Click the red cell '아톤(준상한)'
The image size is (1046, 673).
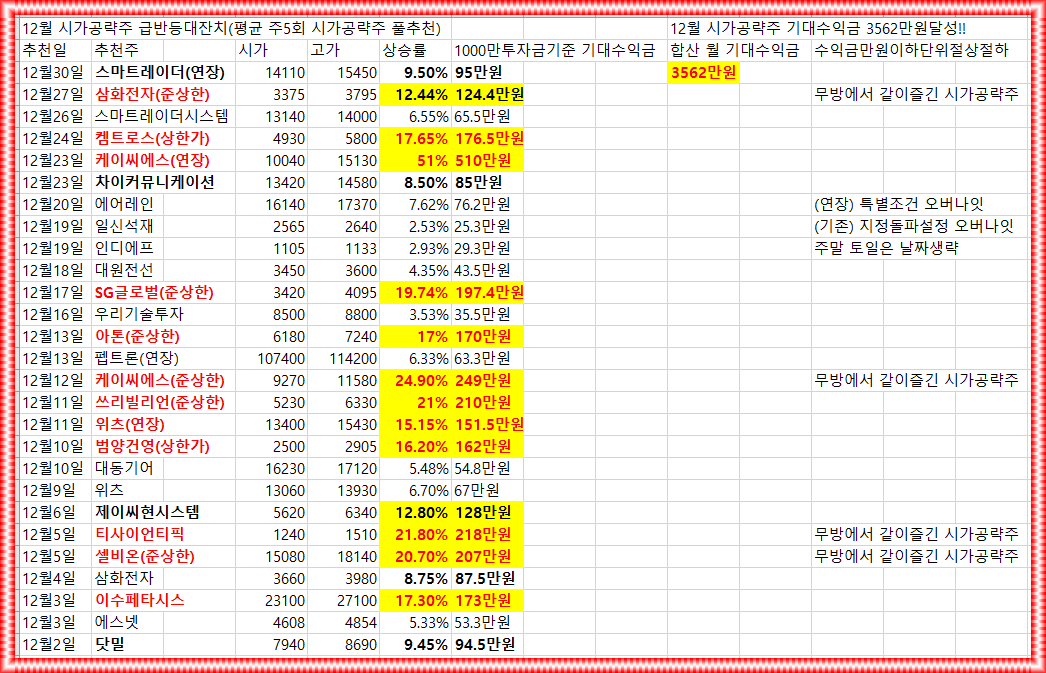coord(137,337)
